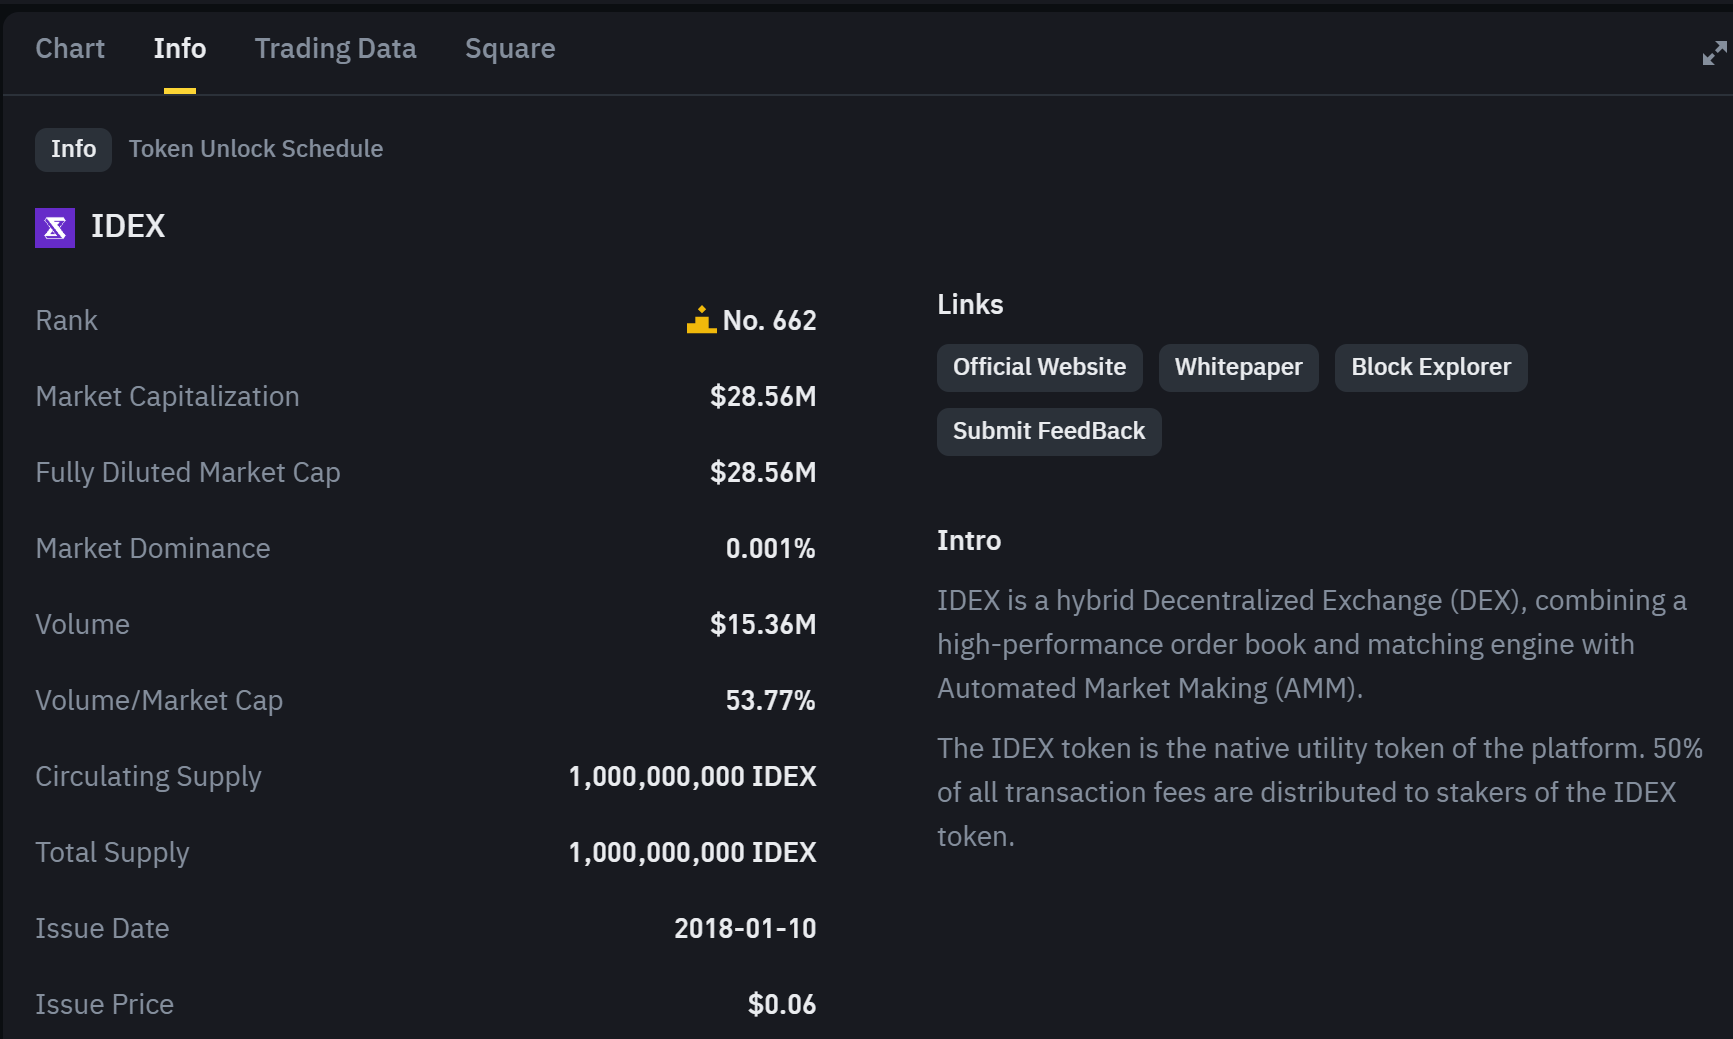The width and height of the screenshot is (1733, 1039).
Task: Click the IDEX token name heading
Action: point(128,226)
